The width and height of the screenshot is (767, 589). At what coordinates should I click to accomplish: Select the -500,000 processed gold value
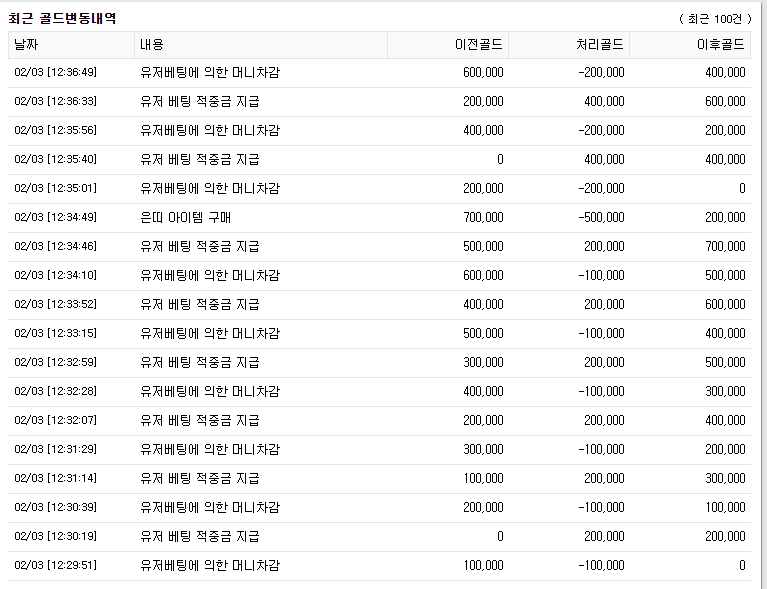601,217
